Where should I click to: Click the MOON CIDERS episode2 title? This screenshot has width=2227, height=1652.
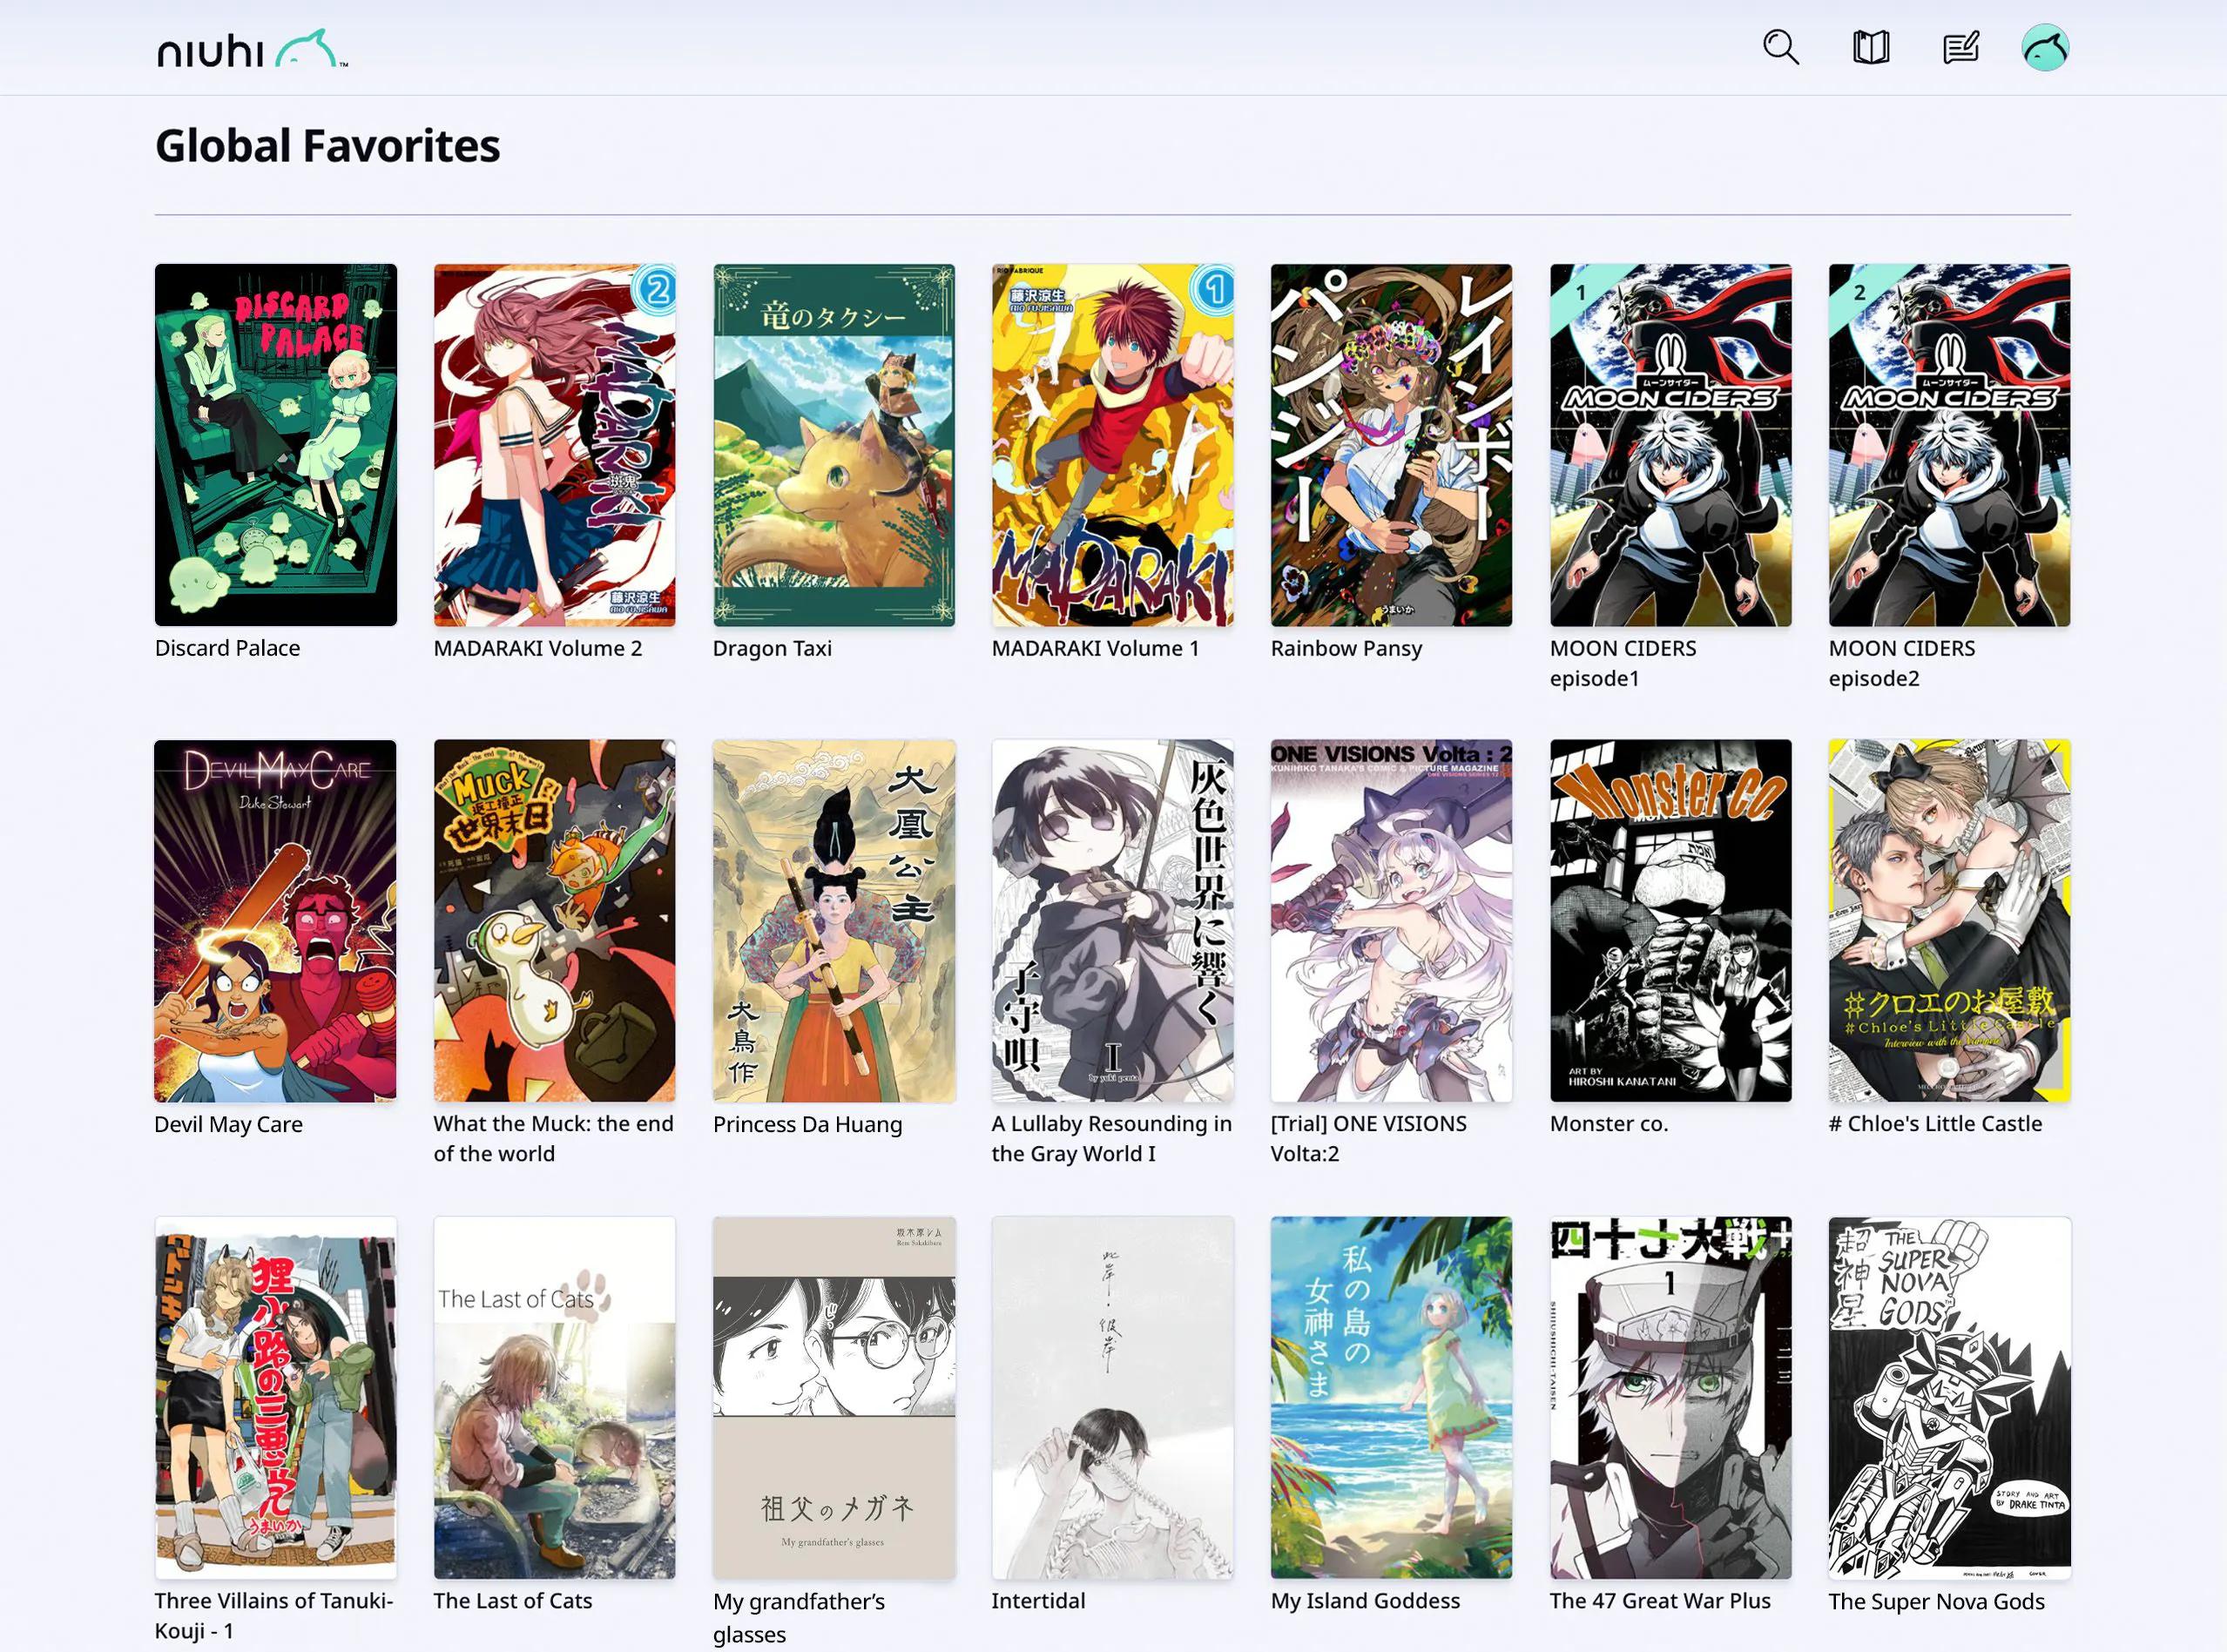tap(1902, 663)
